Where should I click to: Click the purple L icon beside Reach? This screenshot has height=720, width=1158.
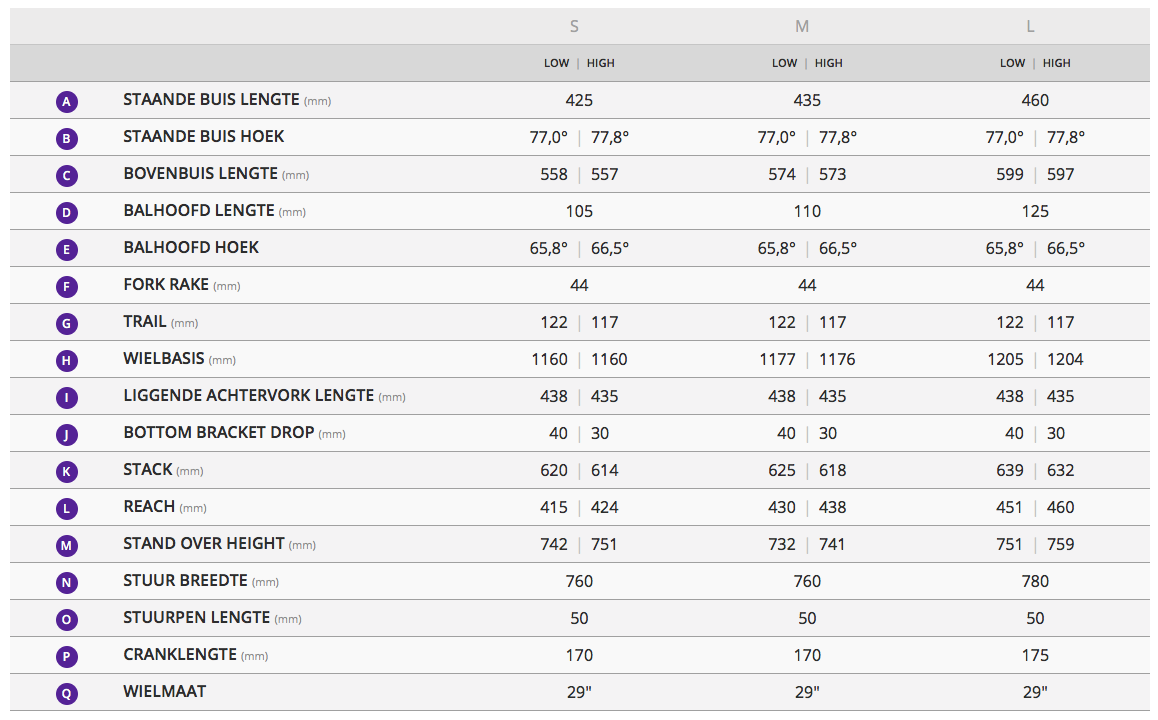[67, 509]
